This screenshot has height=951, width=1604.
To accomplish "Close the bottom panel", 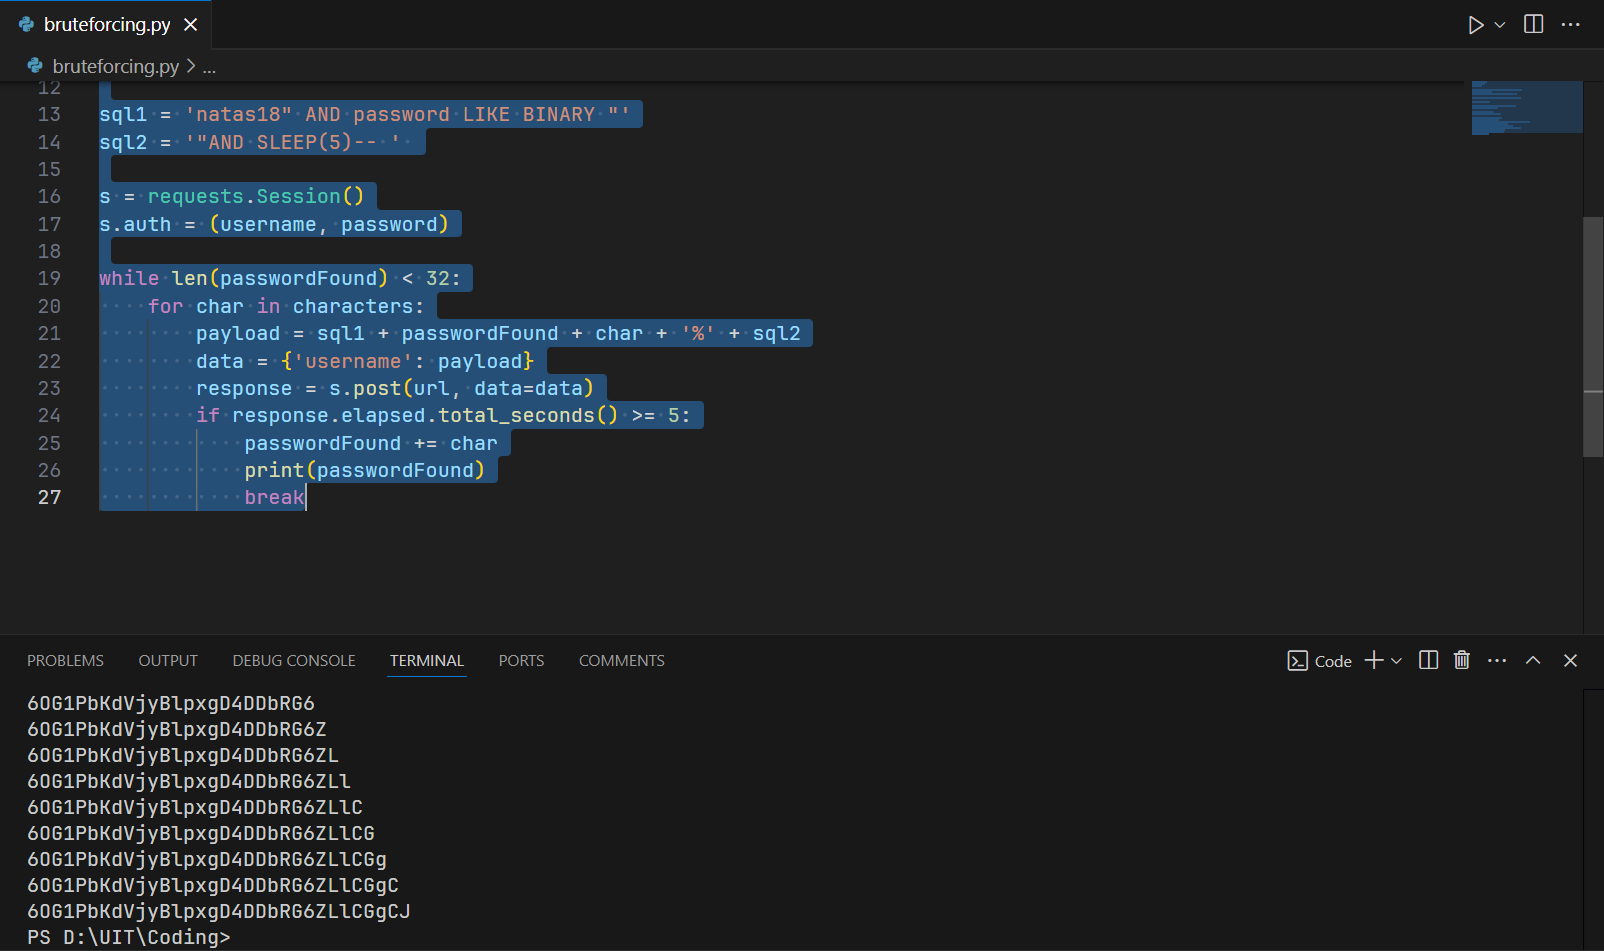I will pos(1570,661).
